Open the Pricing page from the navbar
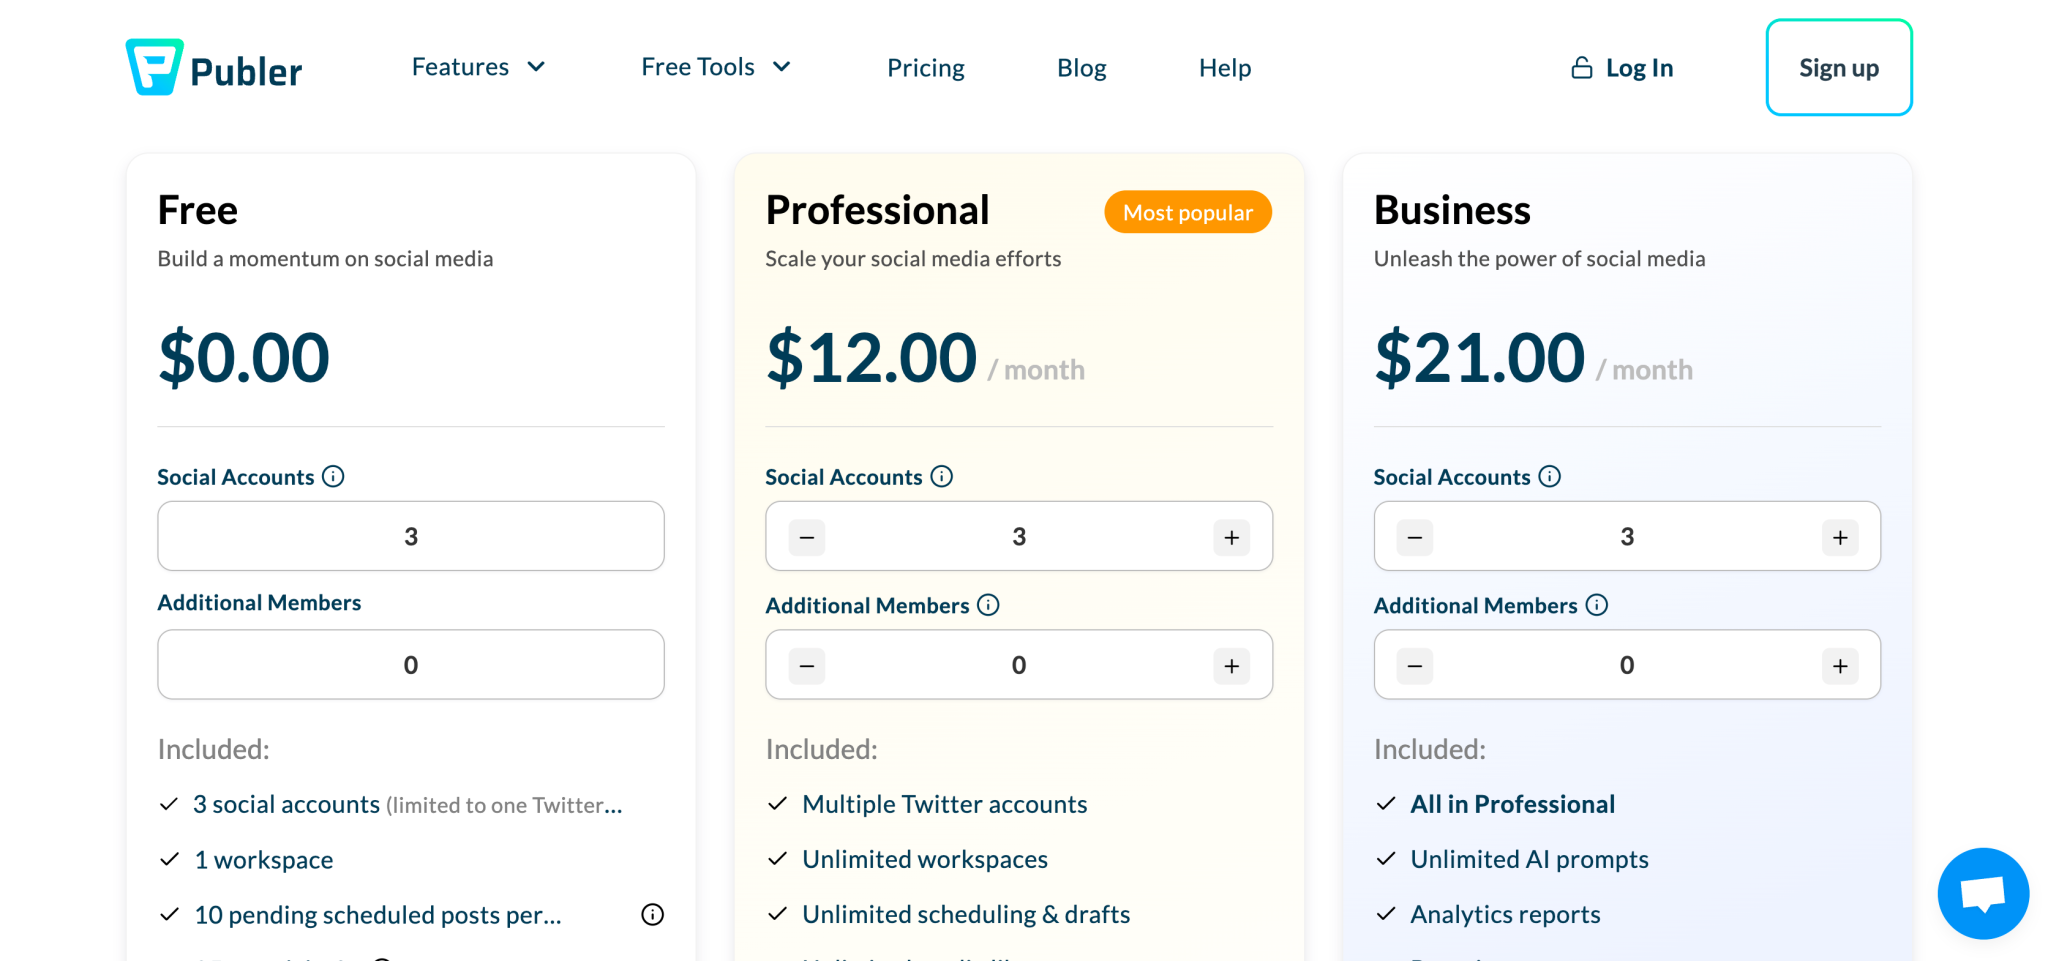Screen dimensions: 2048x961 coord(925,68)
